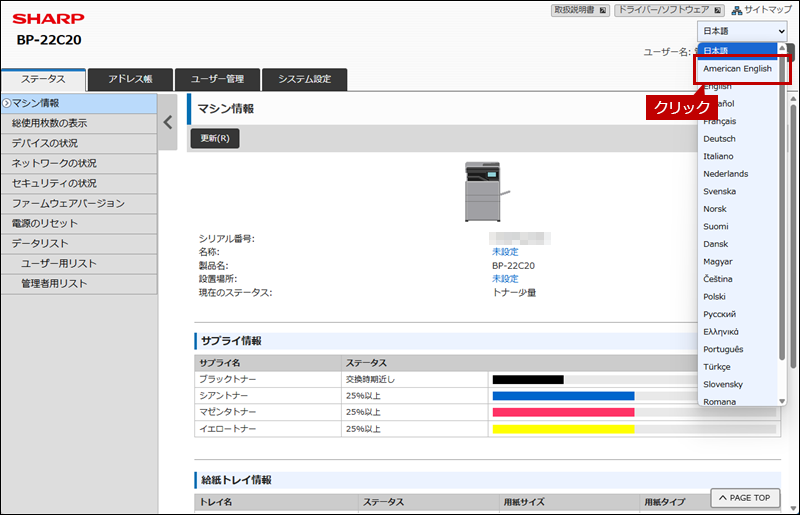Click the トナー少量 current status value

click(514, 292)
